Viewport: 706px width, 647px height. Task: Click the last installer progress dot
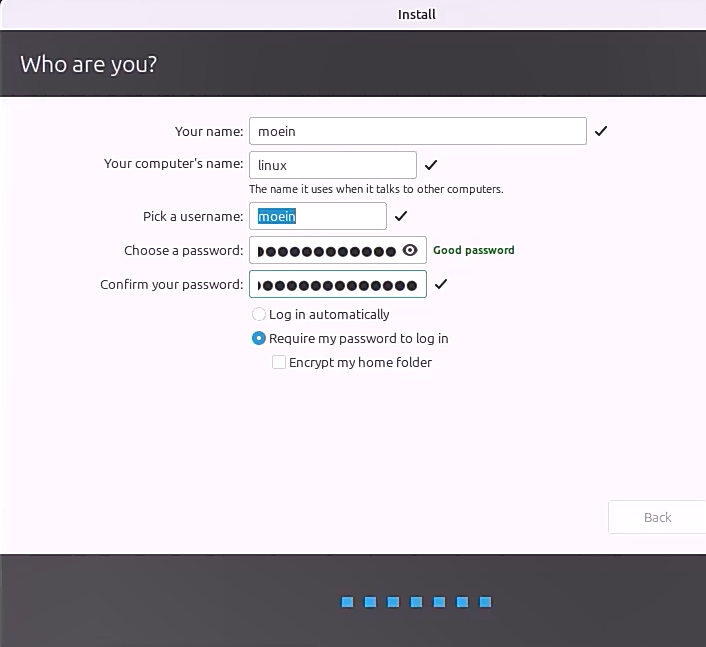(486, 602)
